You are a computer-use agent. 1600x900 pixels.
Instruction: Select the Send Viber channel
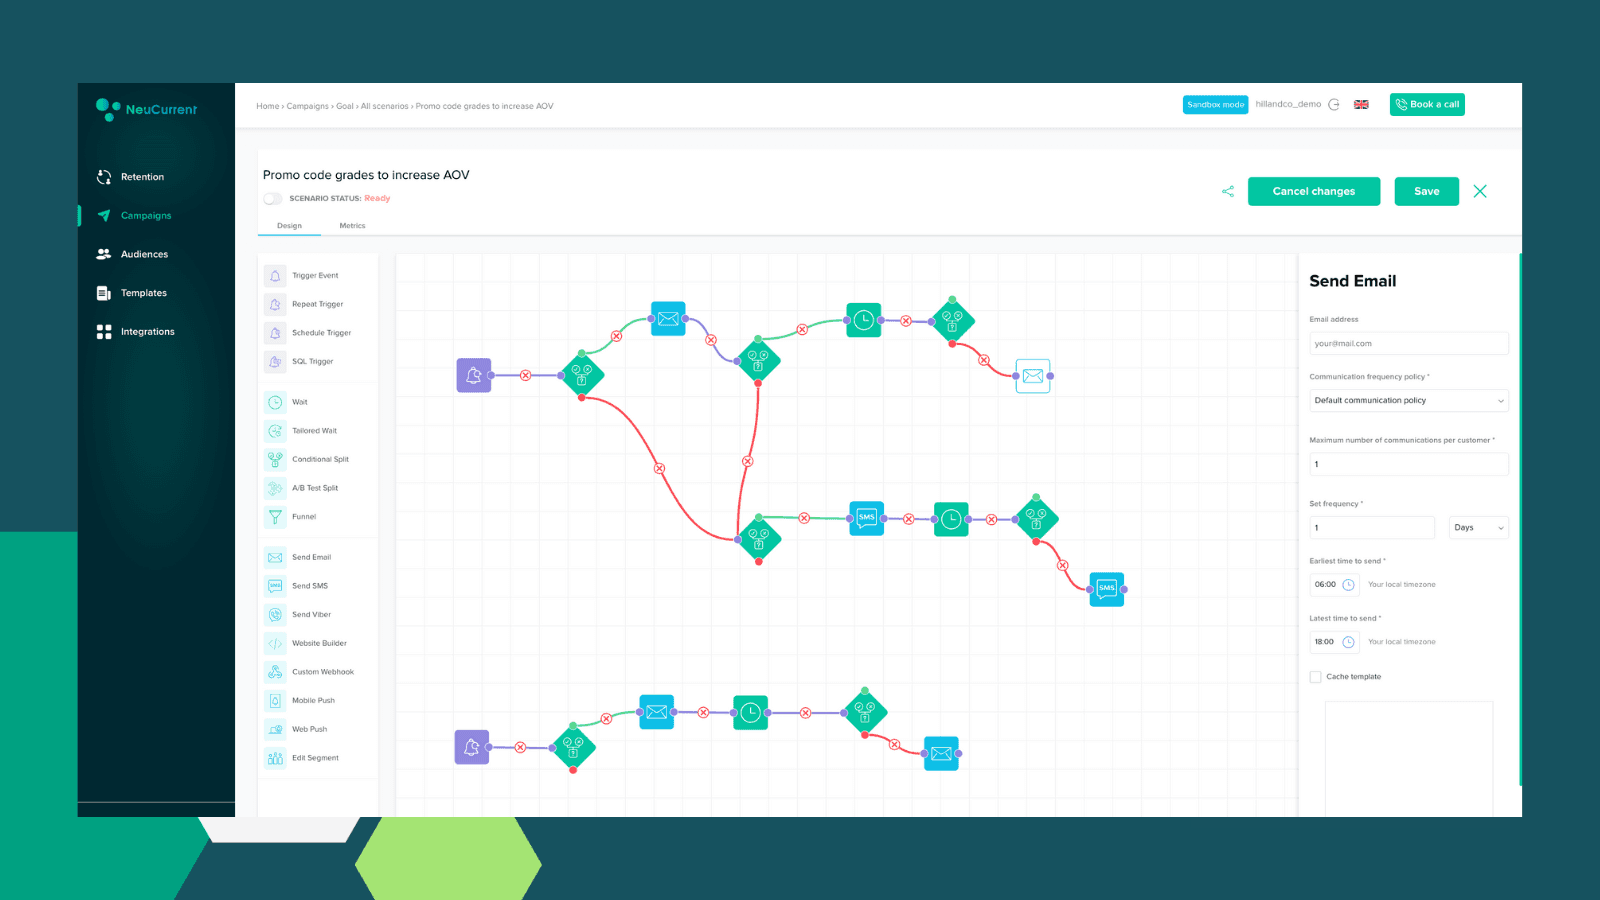pos(276,614)
